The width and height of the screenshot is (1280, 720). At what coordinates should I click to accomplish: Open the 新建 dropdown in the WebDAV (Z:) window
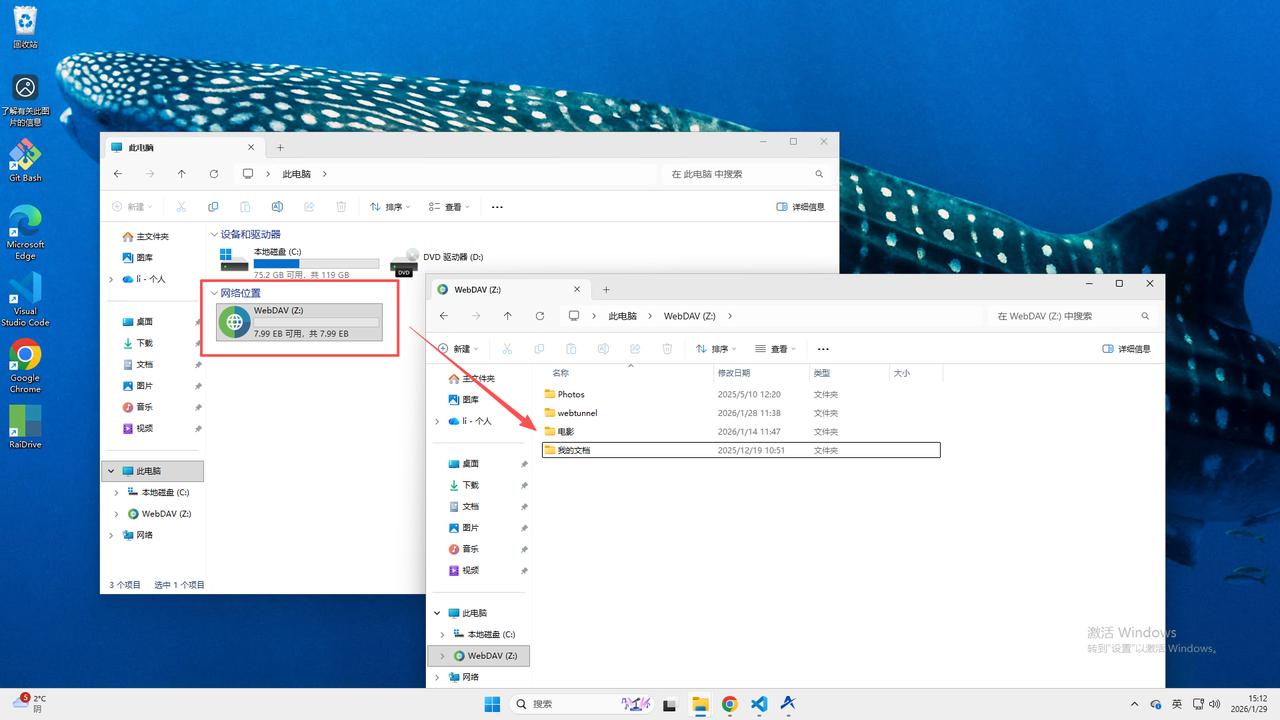tap(458, 349)
